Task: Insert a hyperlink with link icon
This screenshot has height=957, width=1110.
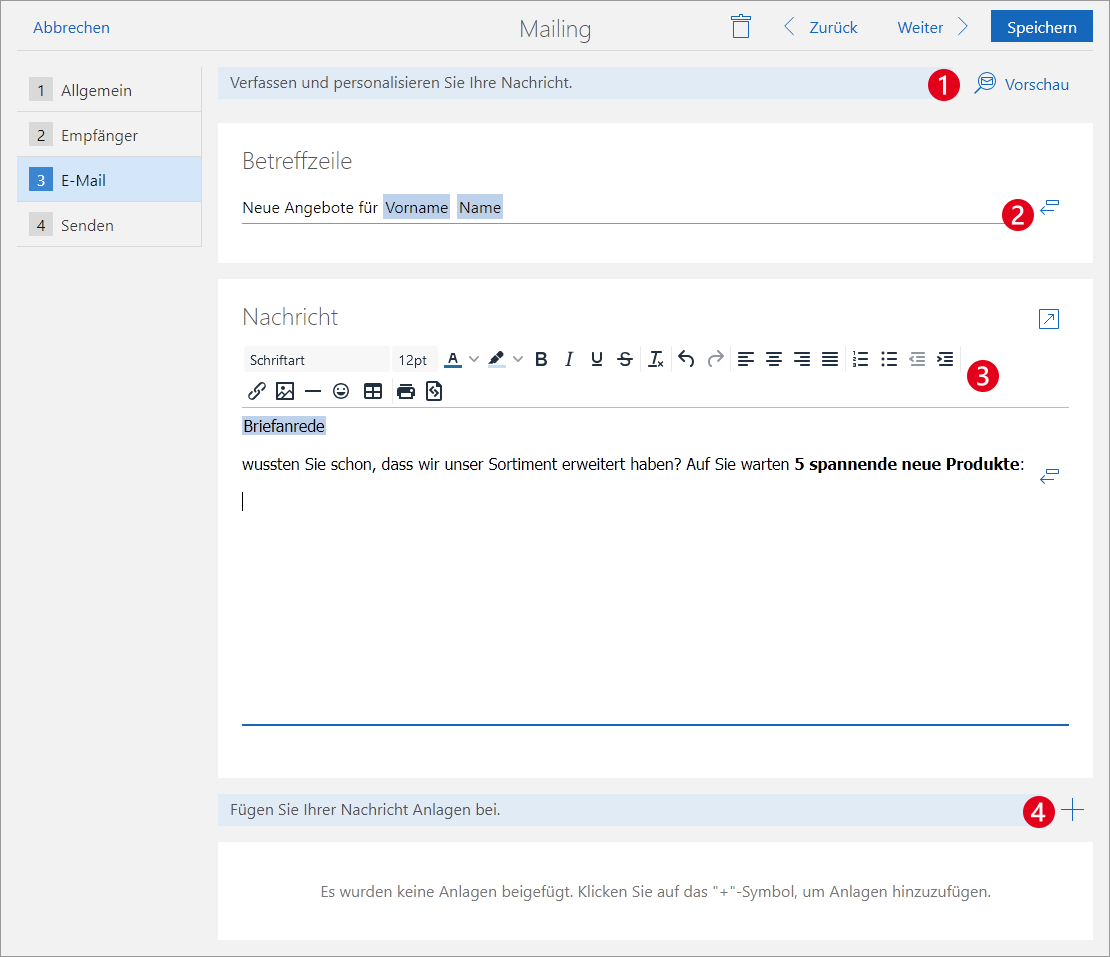Action: (256, 391)
